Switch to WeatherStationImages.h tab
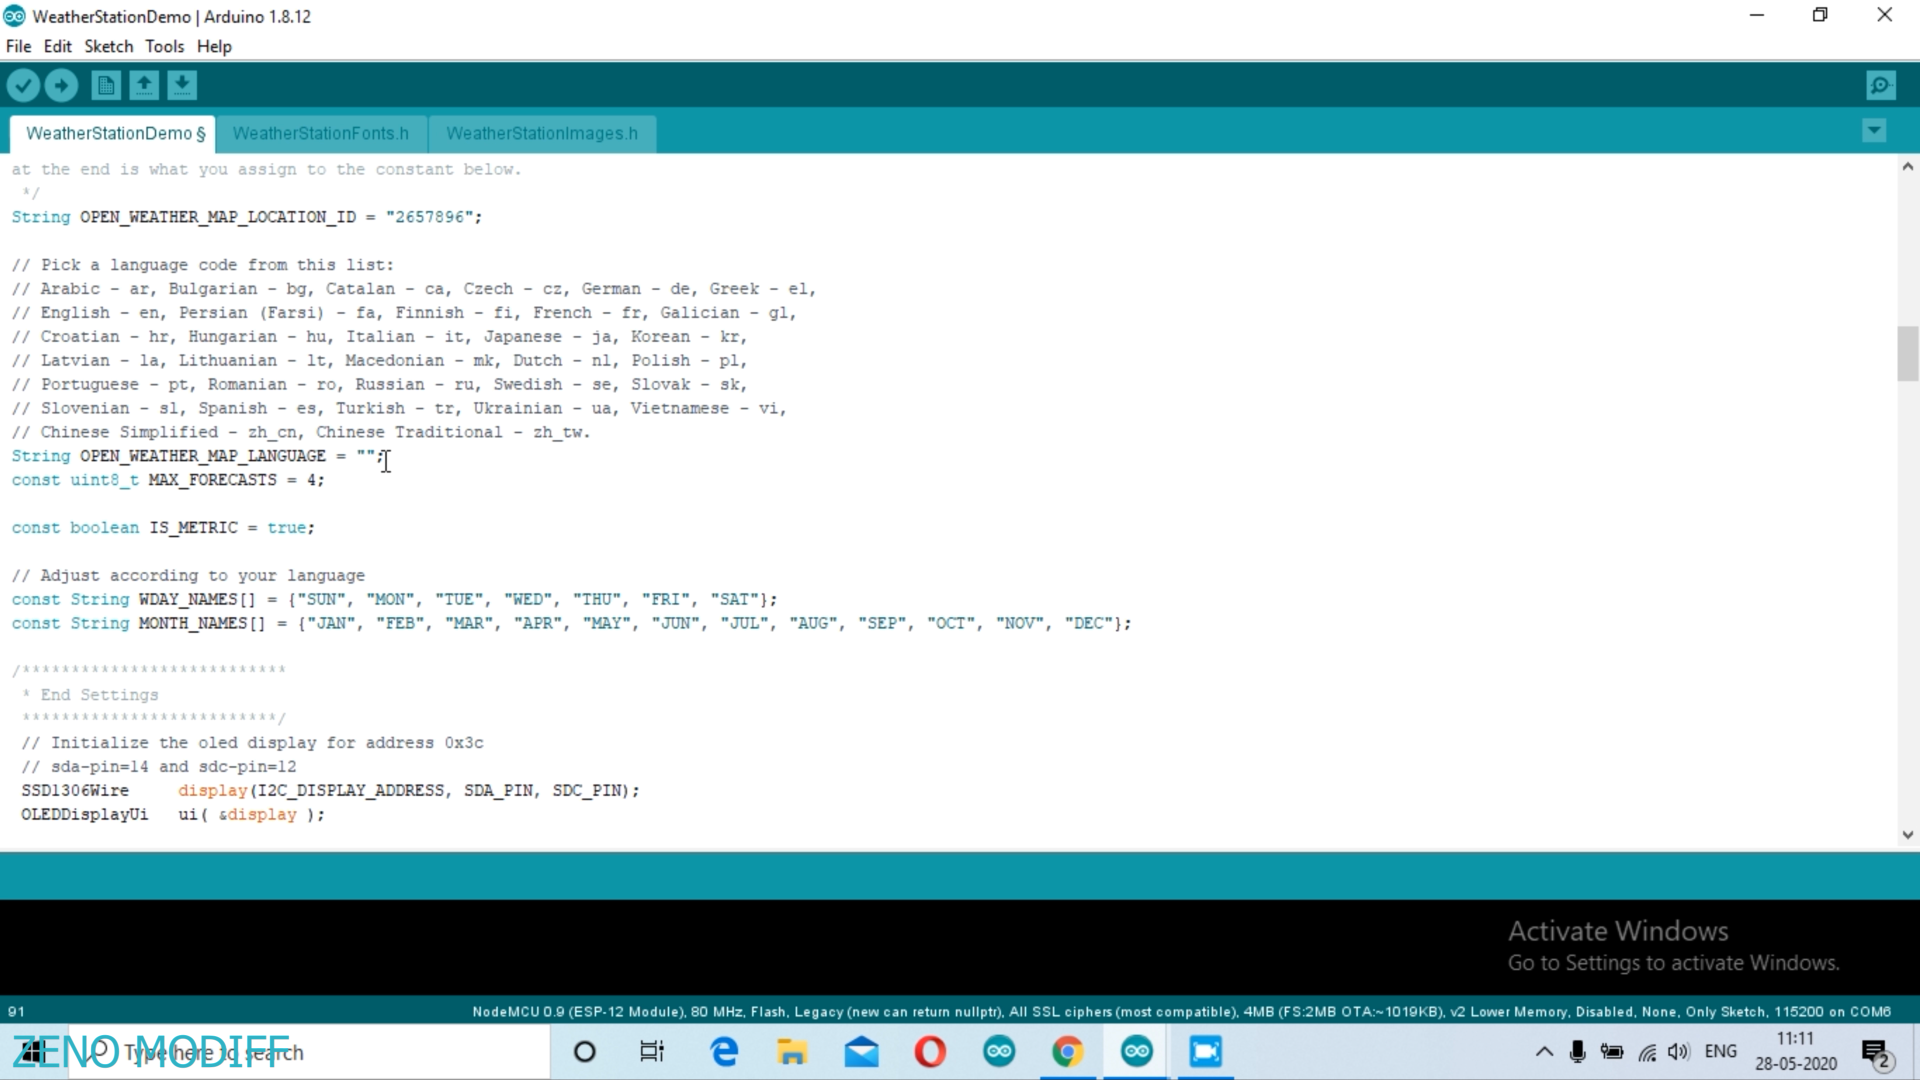 [541, 133]
